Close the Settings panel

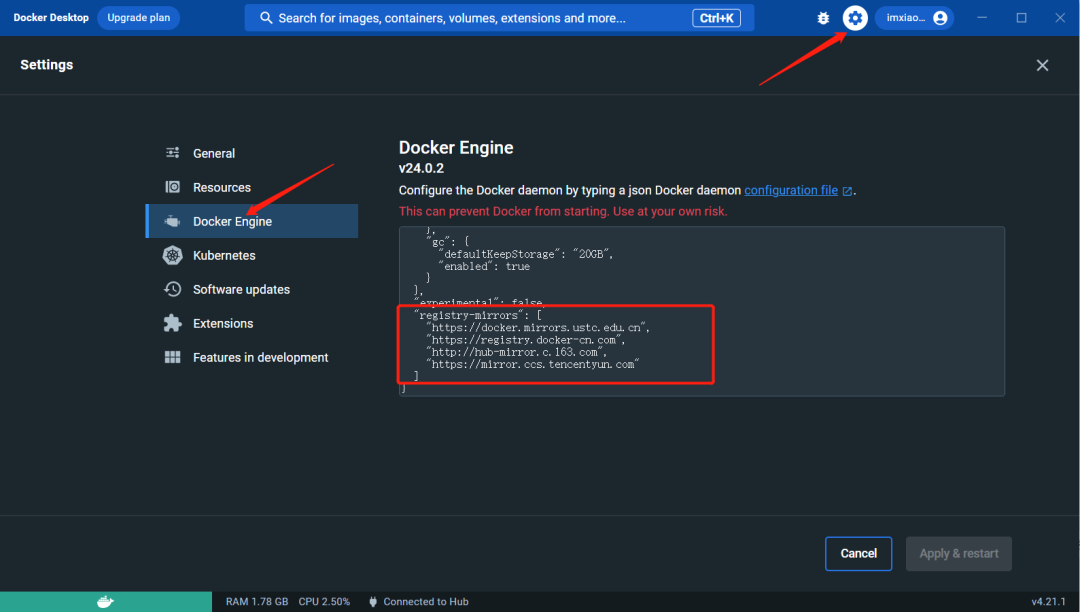pyautogui.click(x=1042, y=65)
